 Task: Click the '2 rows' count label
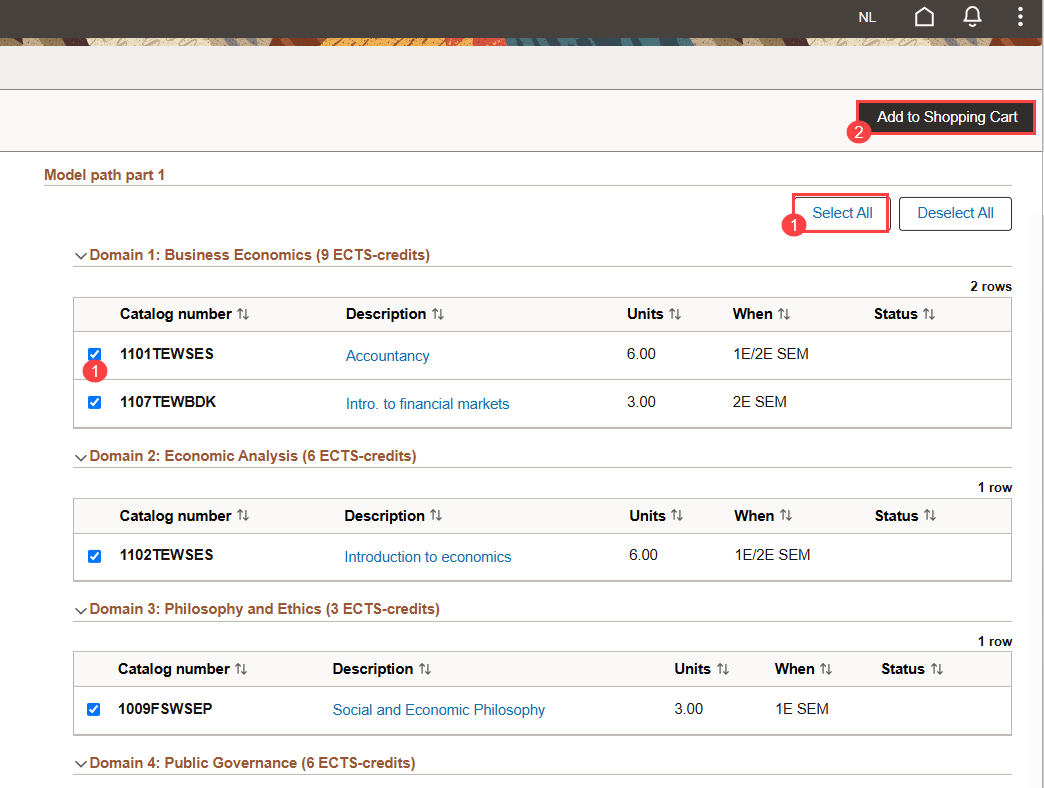coord(991,287)
